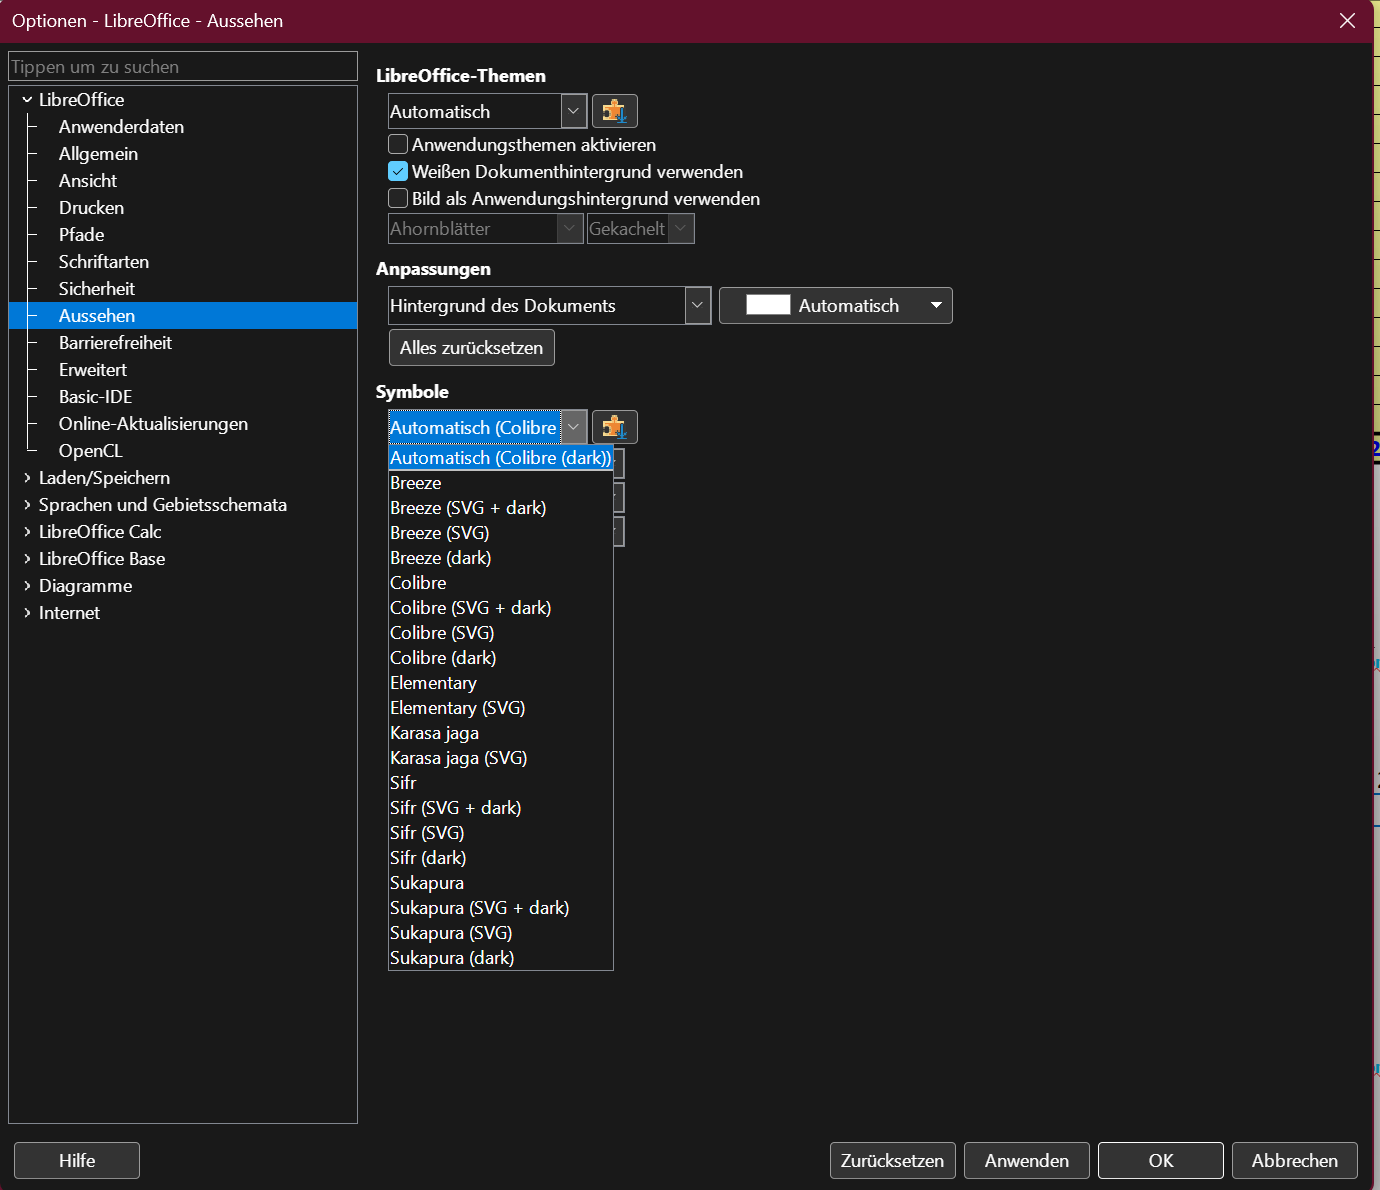
Task: Choose Sukapura (SVG + dark) theme
Action: 500,907
